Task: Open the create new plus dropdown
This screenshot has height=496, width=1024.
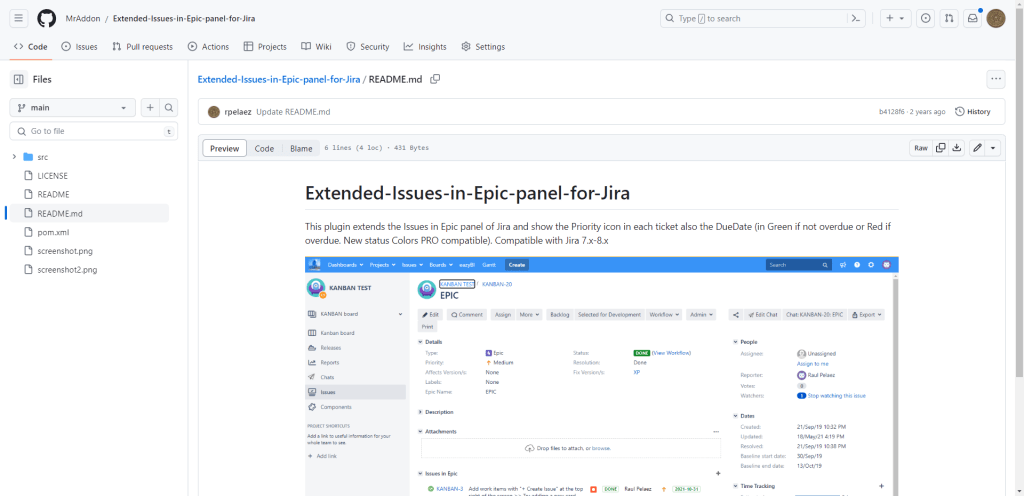Action: [x=894, y=18]
